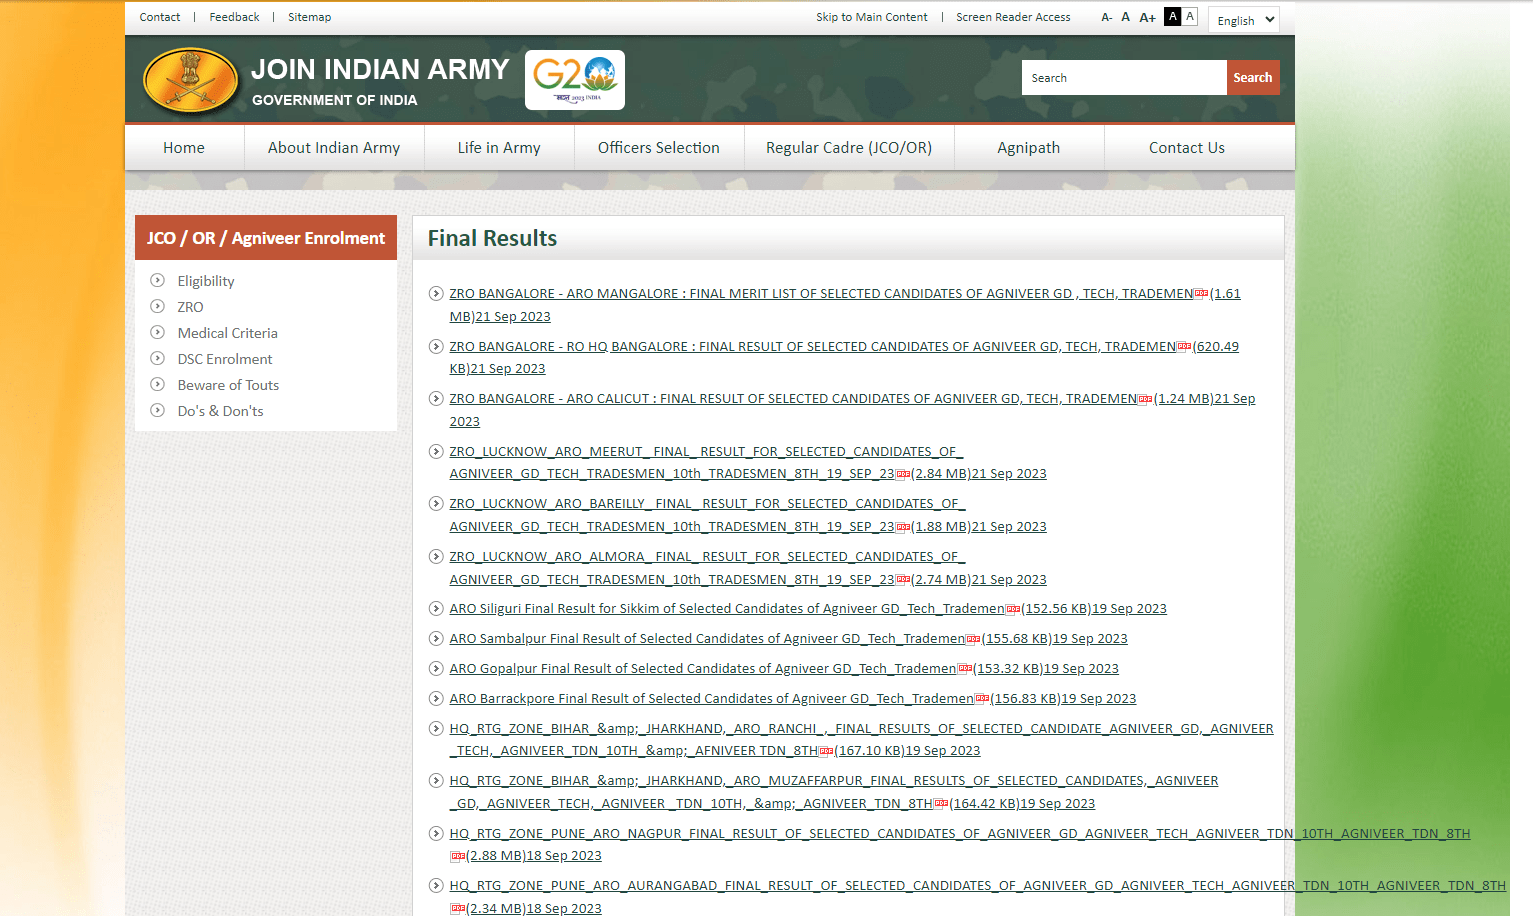Expand the Officers Selection menu
1533x916 pixels.
pyautogui.click(x=658, y=148)
